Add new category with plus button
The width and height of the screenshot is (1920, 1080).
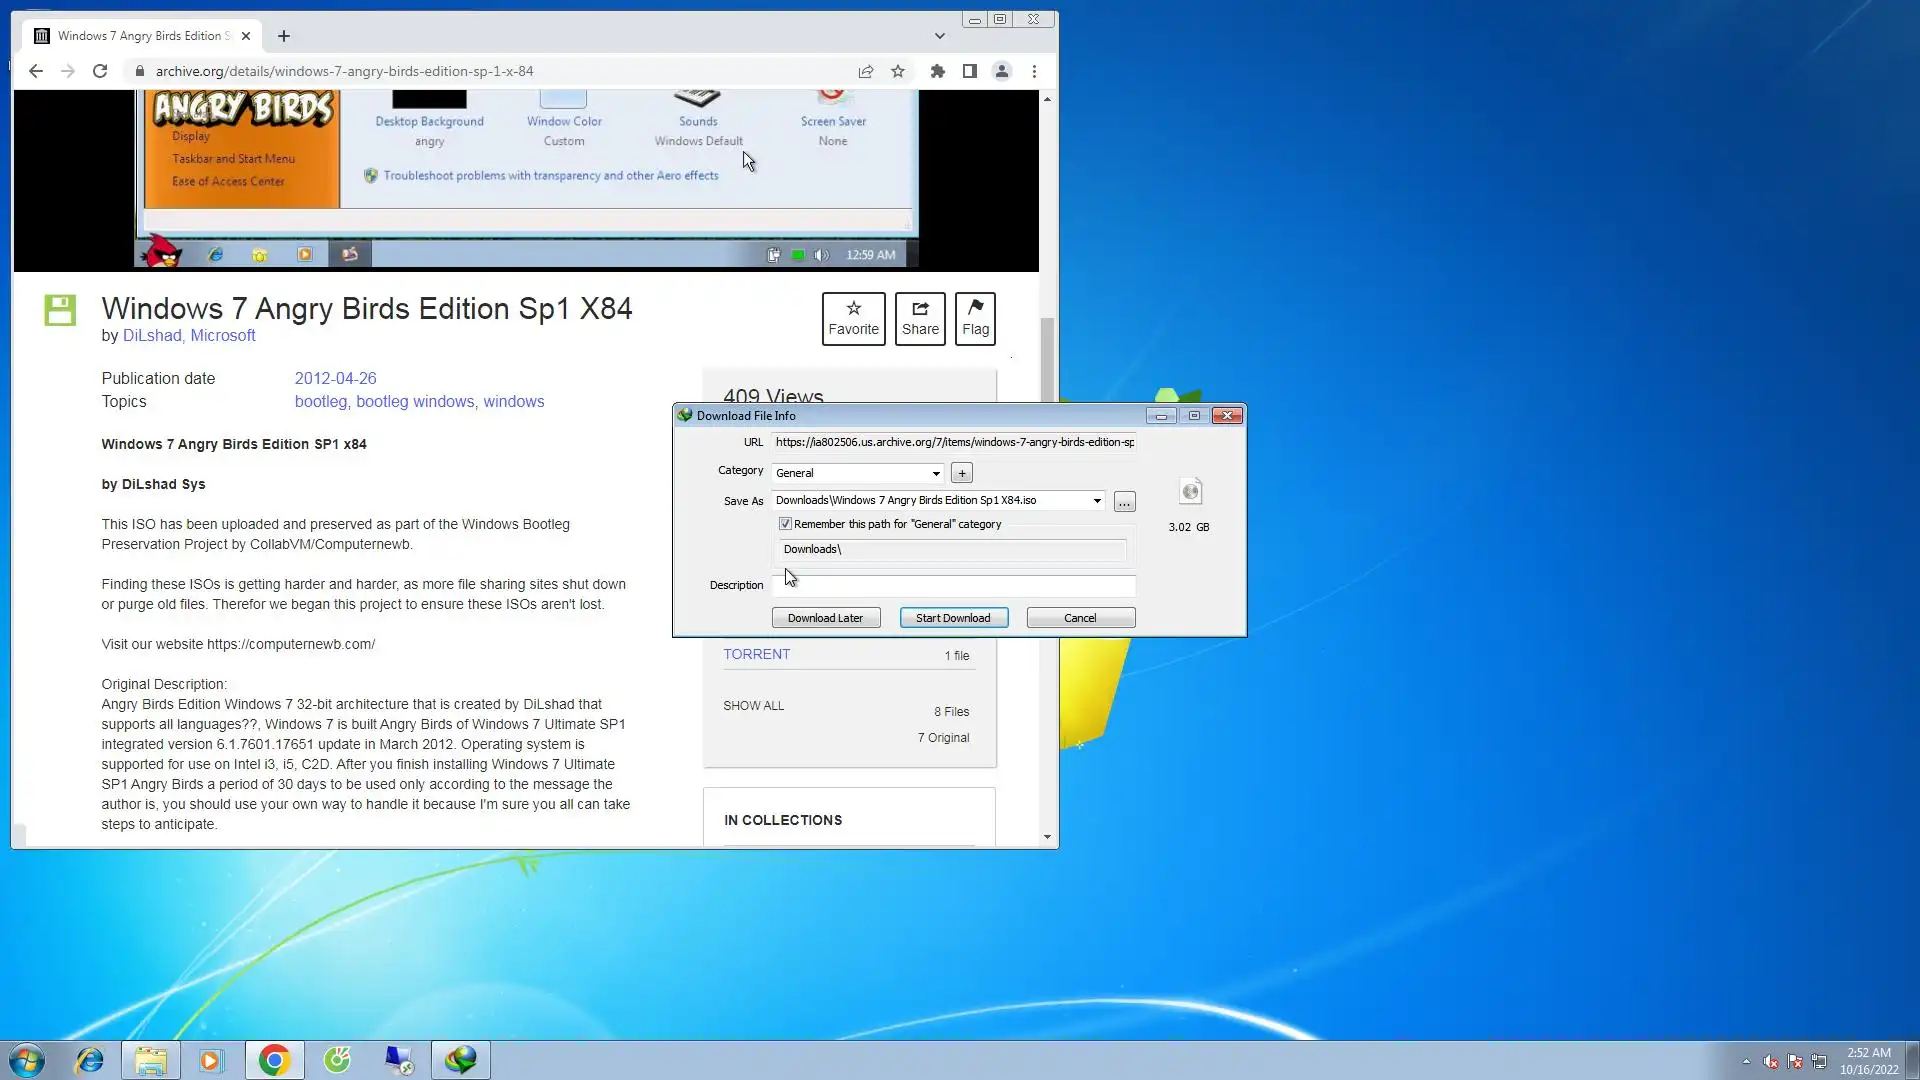pyautogui.click(x=961, y=473)
